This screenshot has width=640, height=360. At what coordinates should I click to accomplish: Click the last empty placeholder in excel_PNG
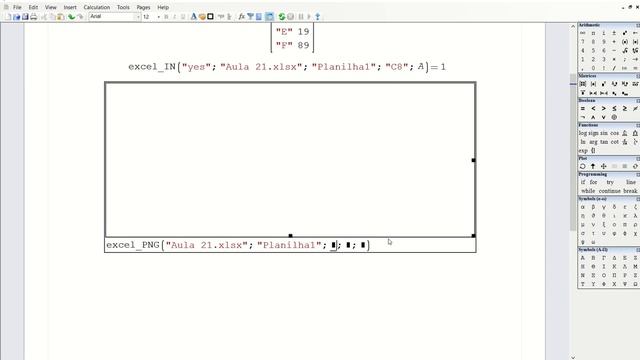click(363, 245)
